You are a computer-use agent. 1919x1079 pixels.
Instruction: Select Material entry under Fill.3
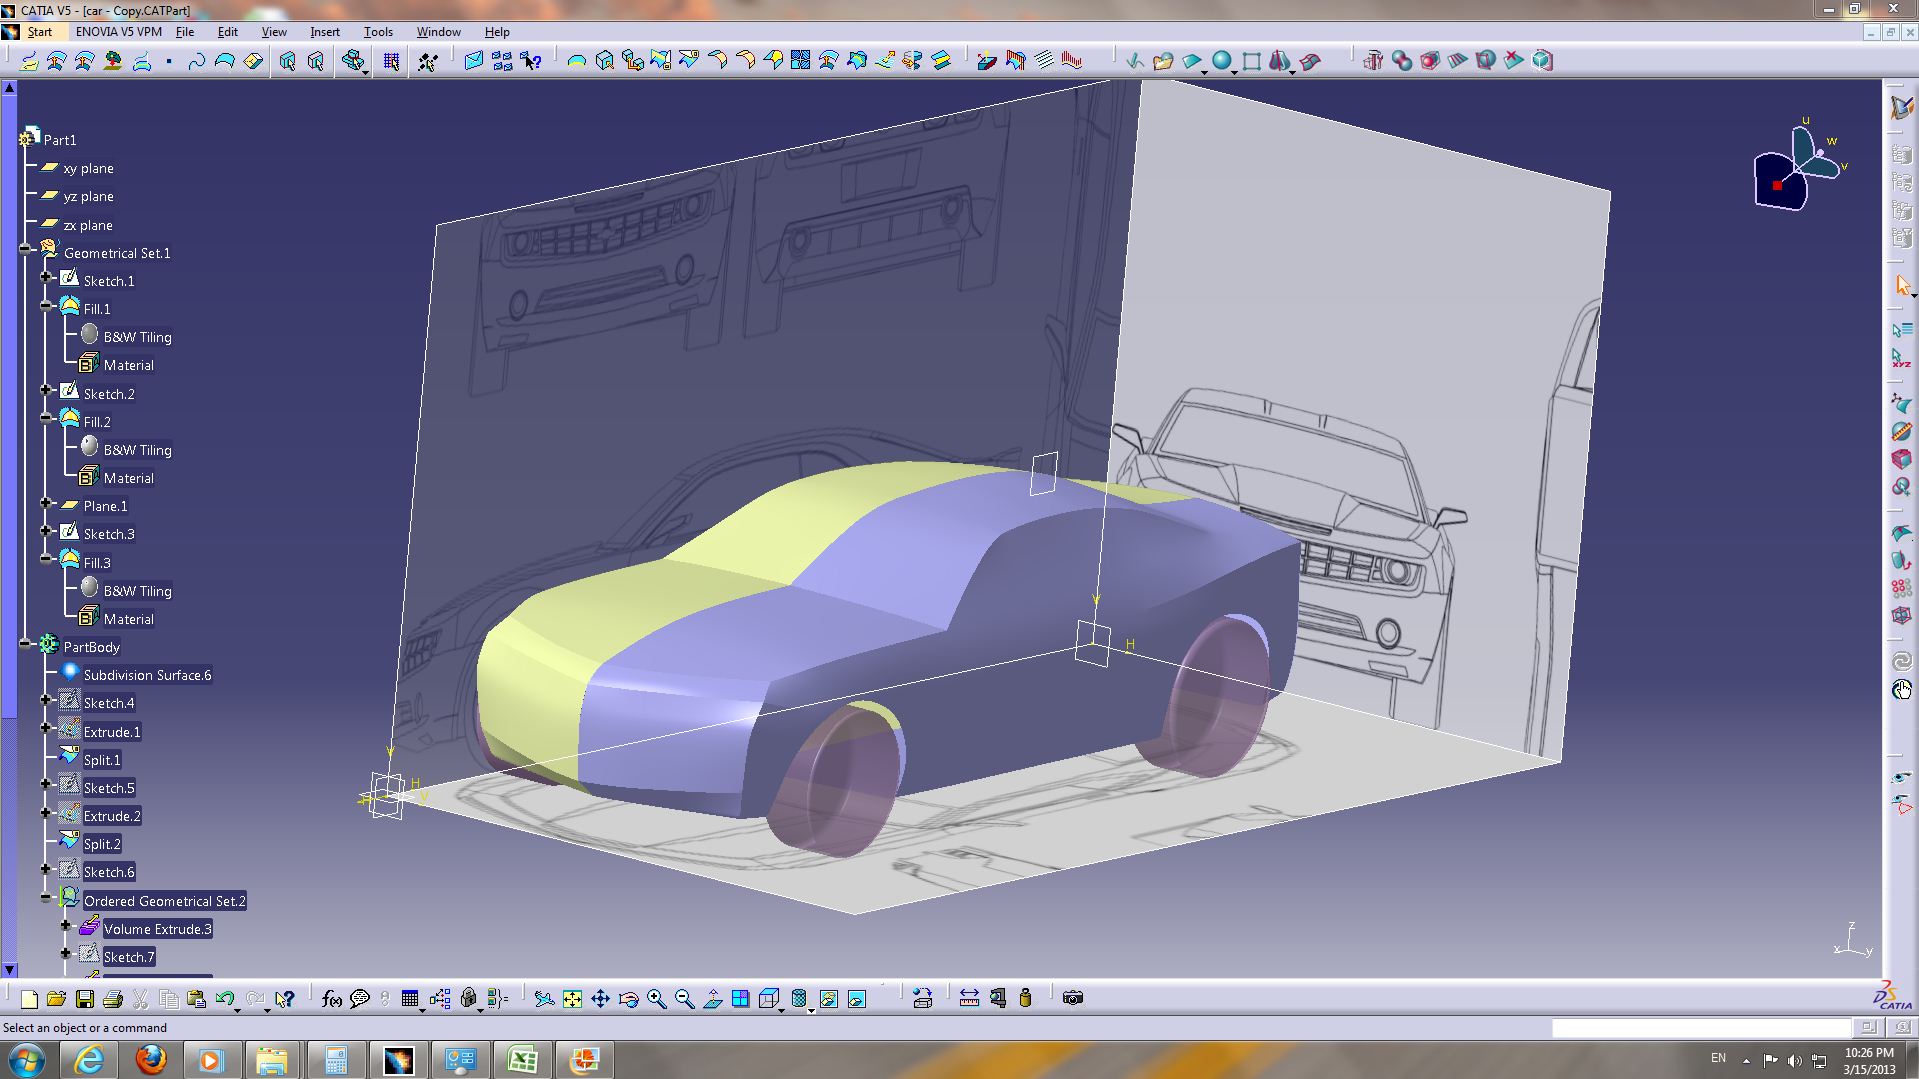pos(129,619)
